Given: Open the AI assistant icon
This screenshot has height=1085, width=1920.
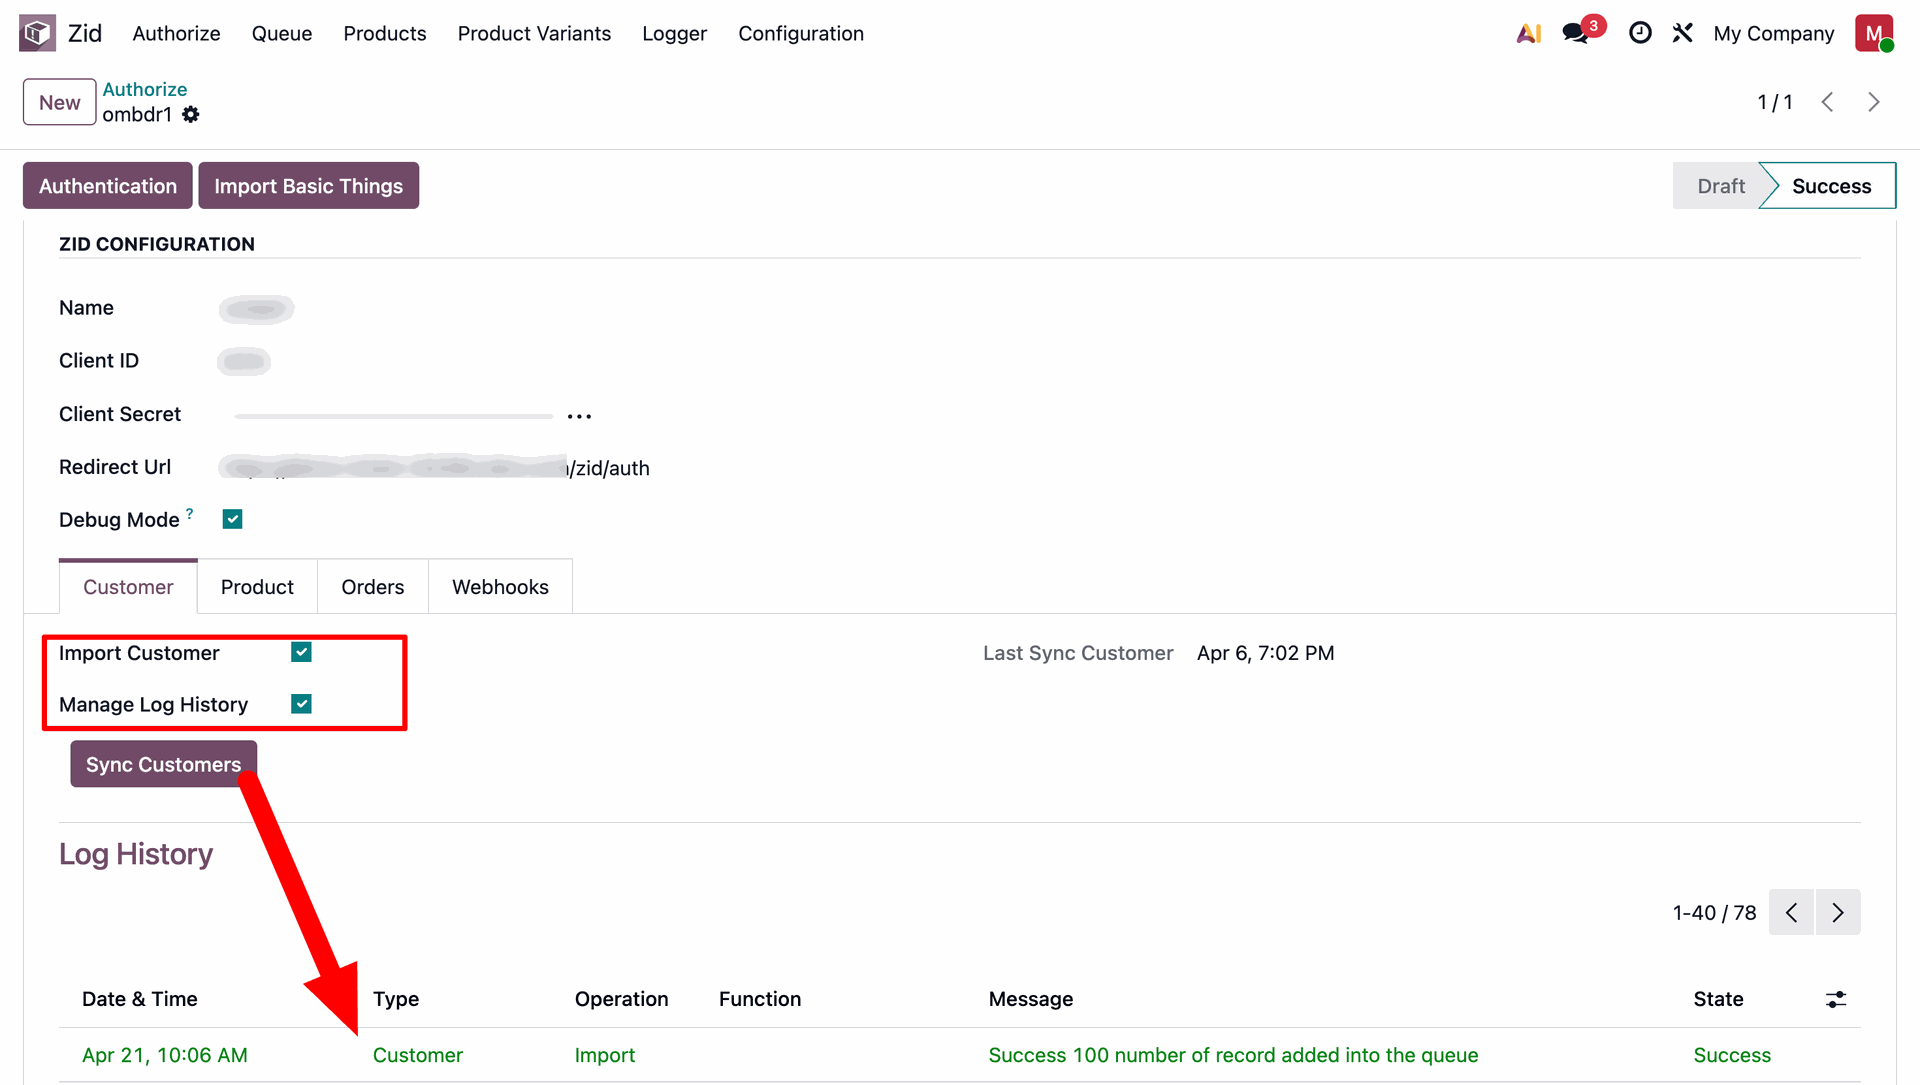Looking at the screenshot, I should [x=1528, y=33].
